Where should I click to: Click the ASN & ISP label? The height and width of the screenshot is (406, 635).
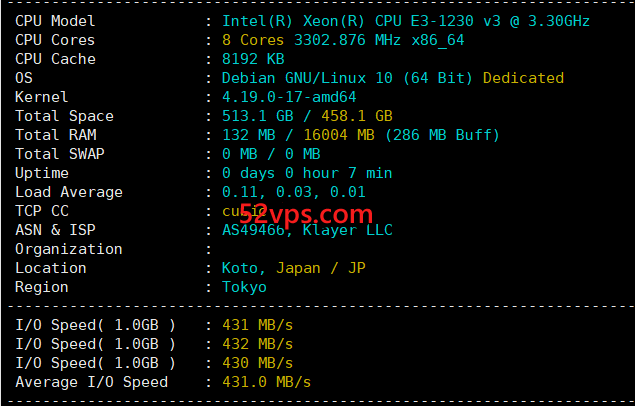pos(55,230)
